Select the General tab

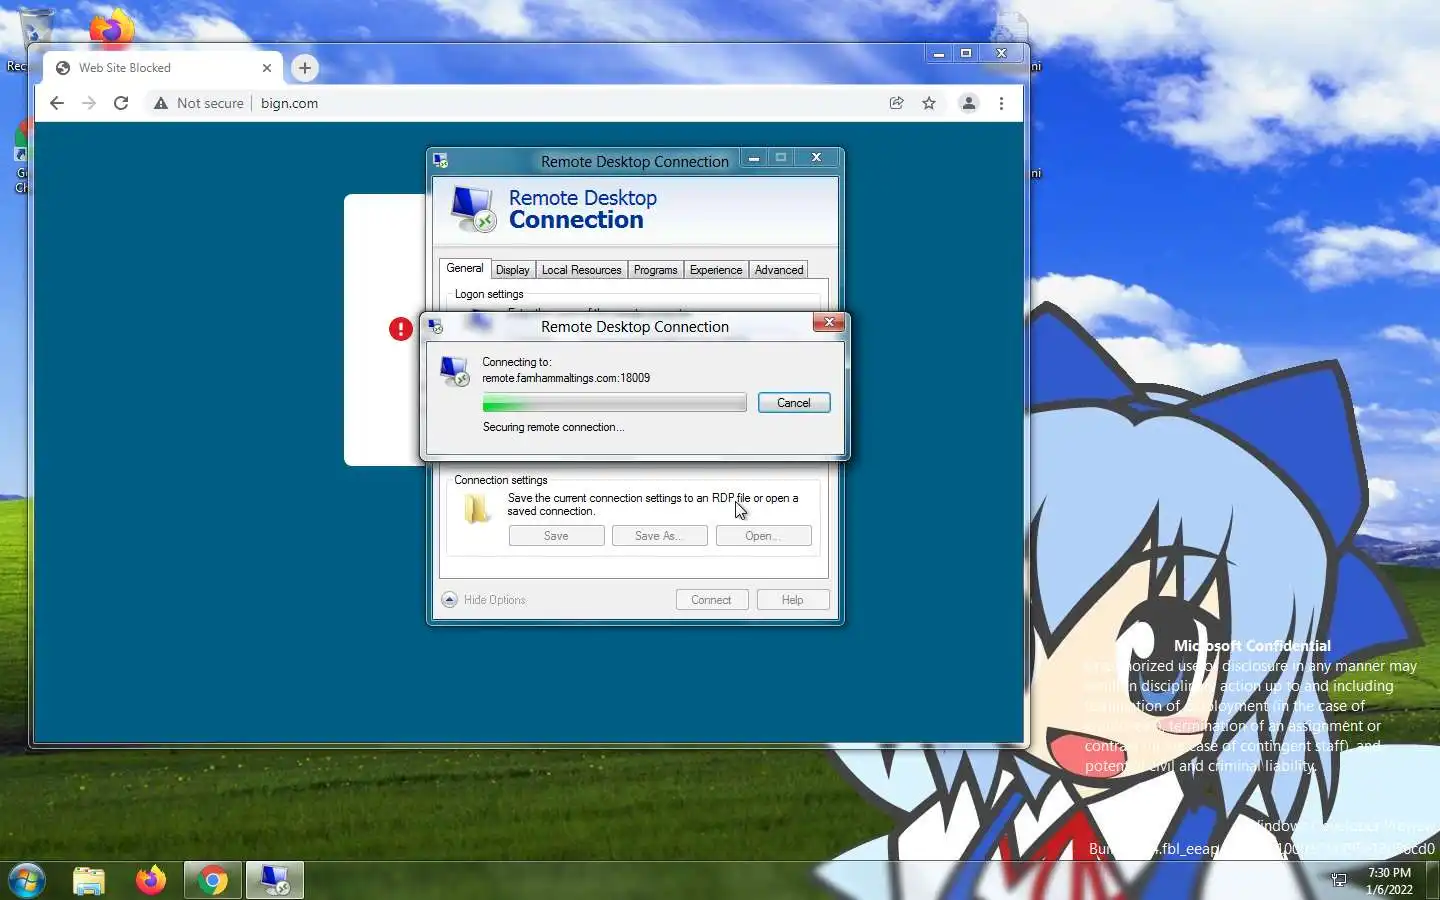click(464, 268)
